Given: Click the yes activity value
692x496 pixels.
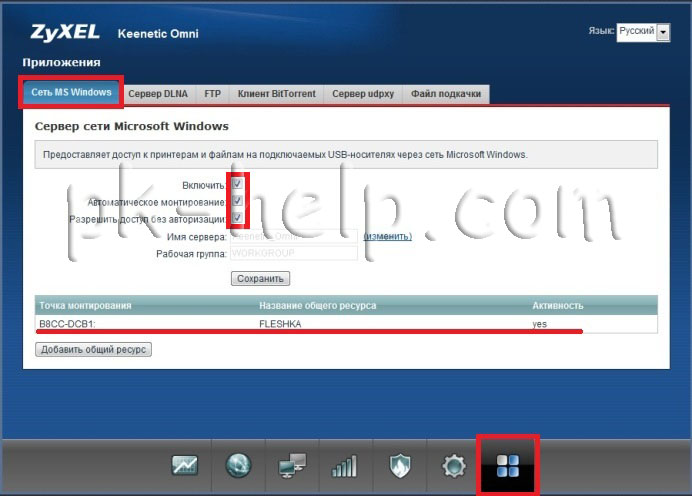Looking at the screenshot, I should (539, 324).
